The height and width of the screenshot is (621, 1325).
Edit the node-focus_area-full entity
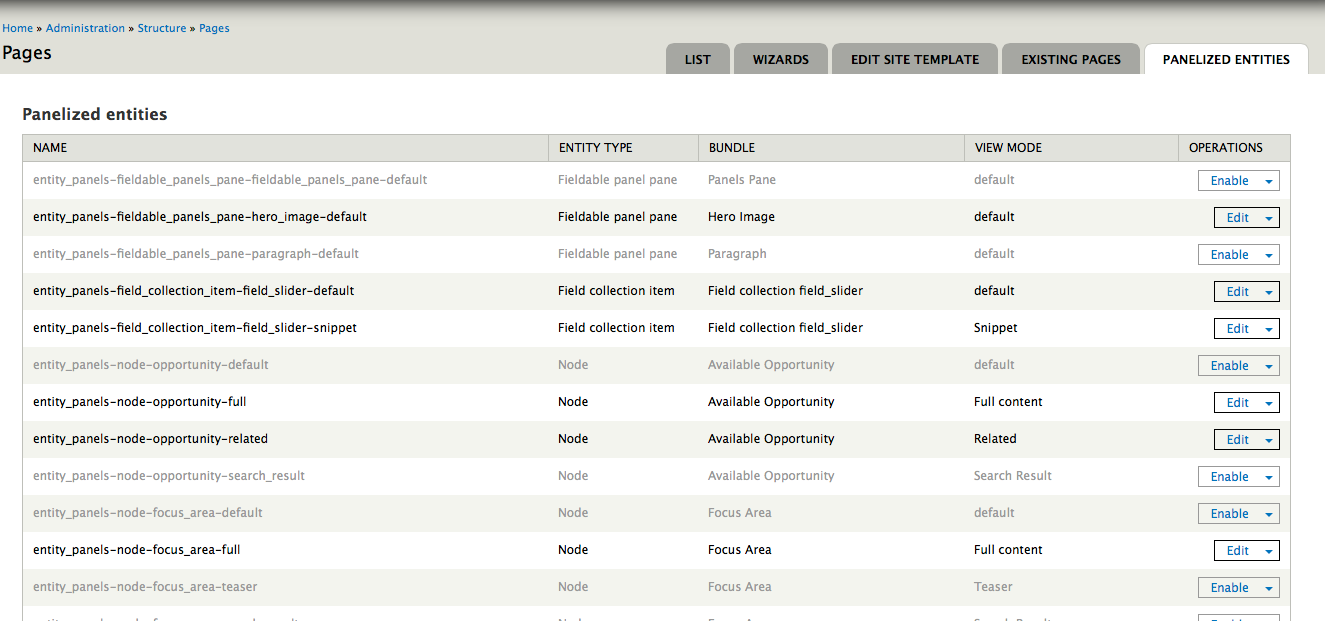pos(1237,551)
